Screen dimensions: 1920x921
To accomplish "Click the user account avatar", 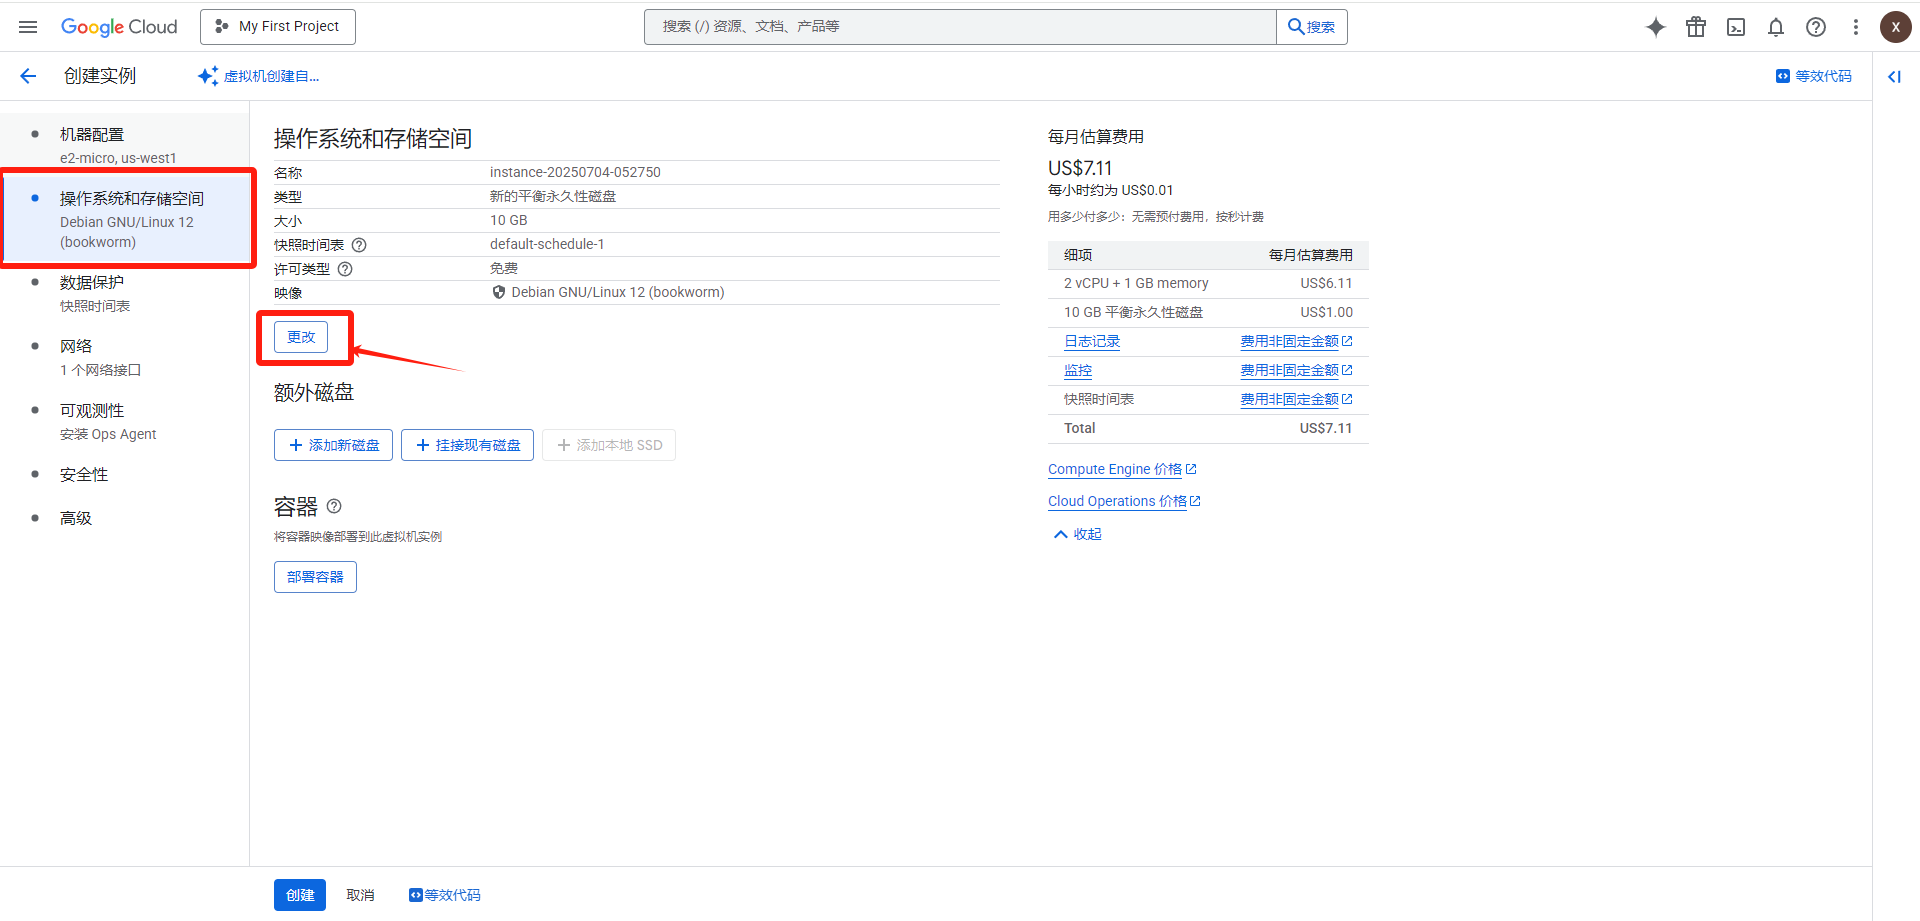I will pos(1896,27).
